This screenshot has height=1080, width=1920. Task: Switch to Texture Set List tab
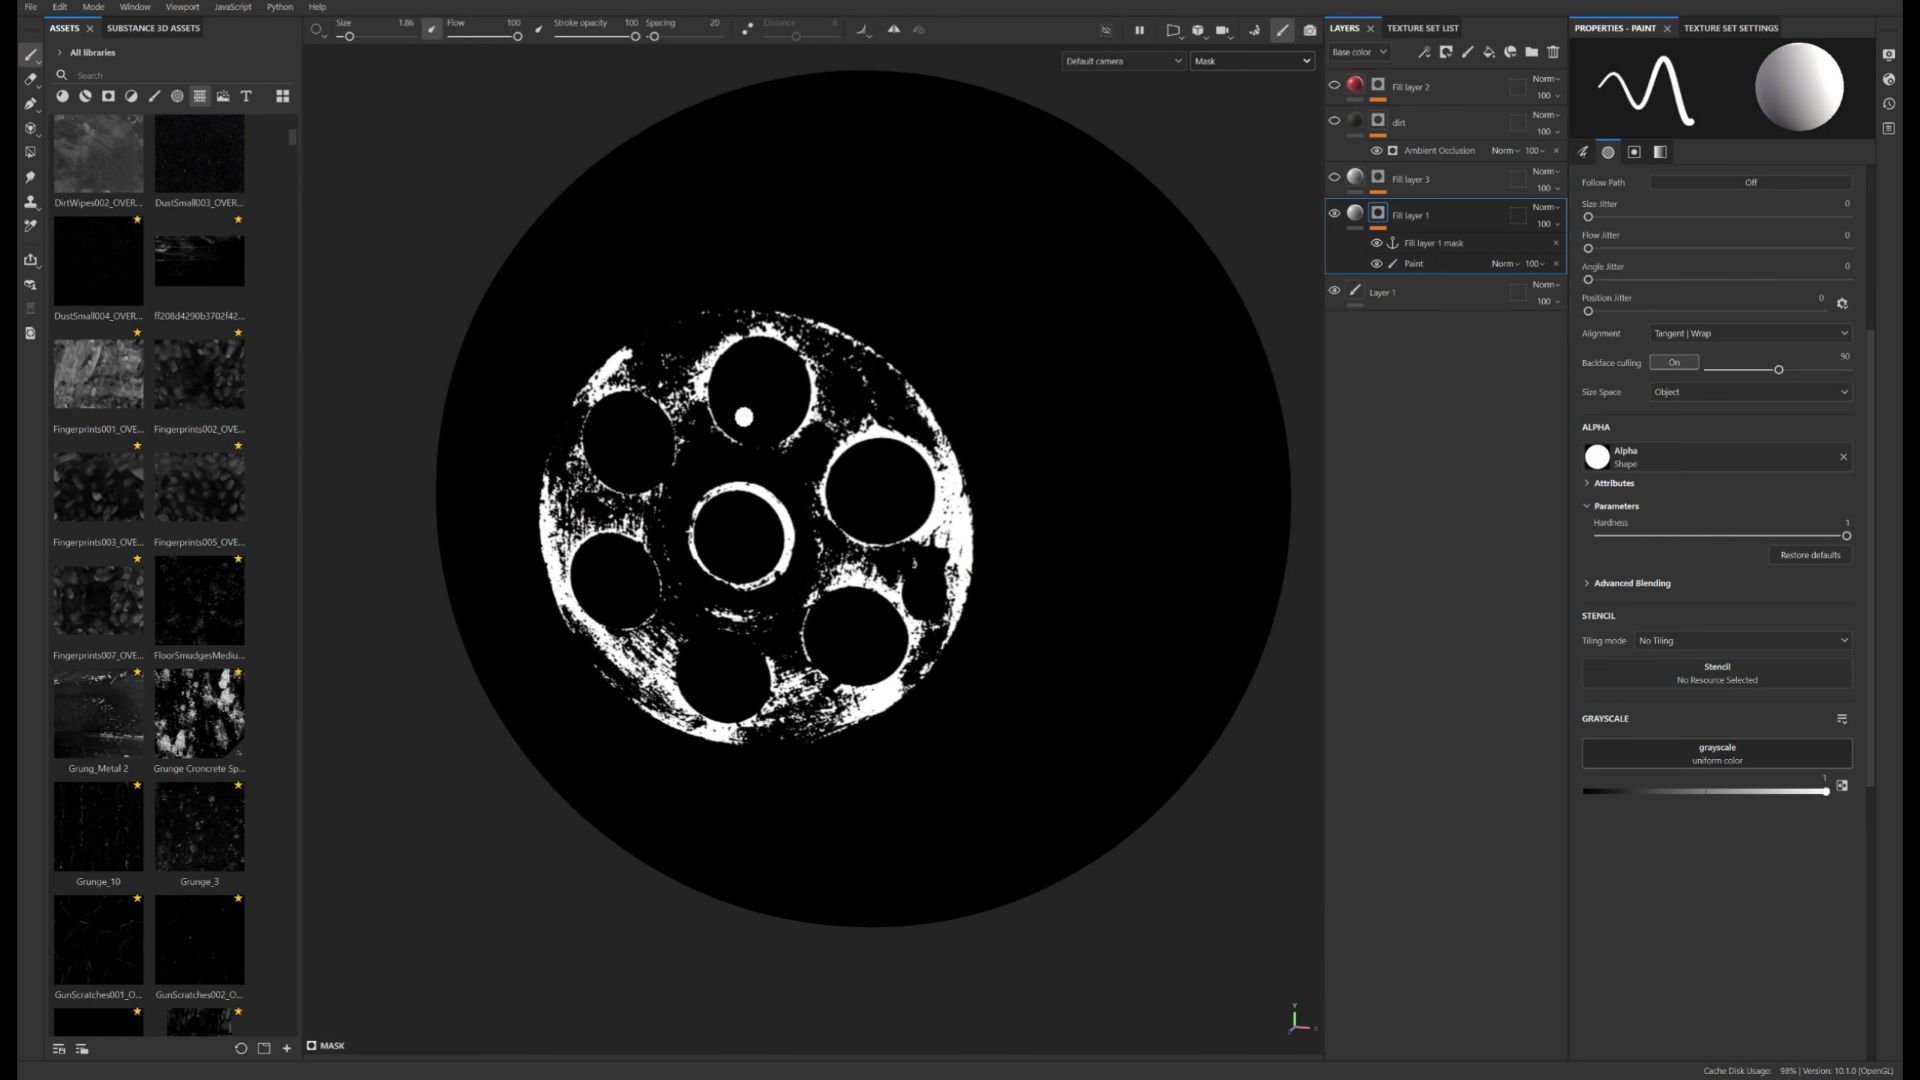pyautogui.click(x=1423, y=28)
